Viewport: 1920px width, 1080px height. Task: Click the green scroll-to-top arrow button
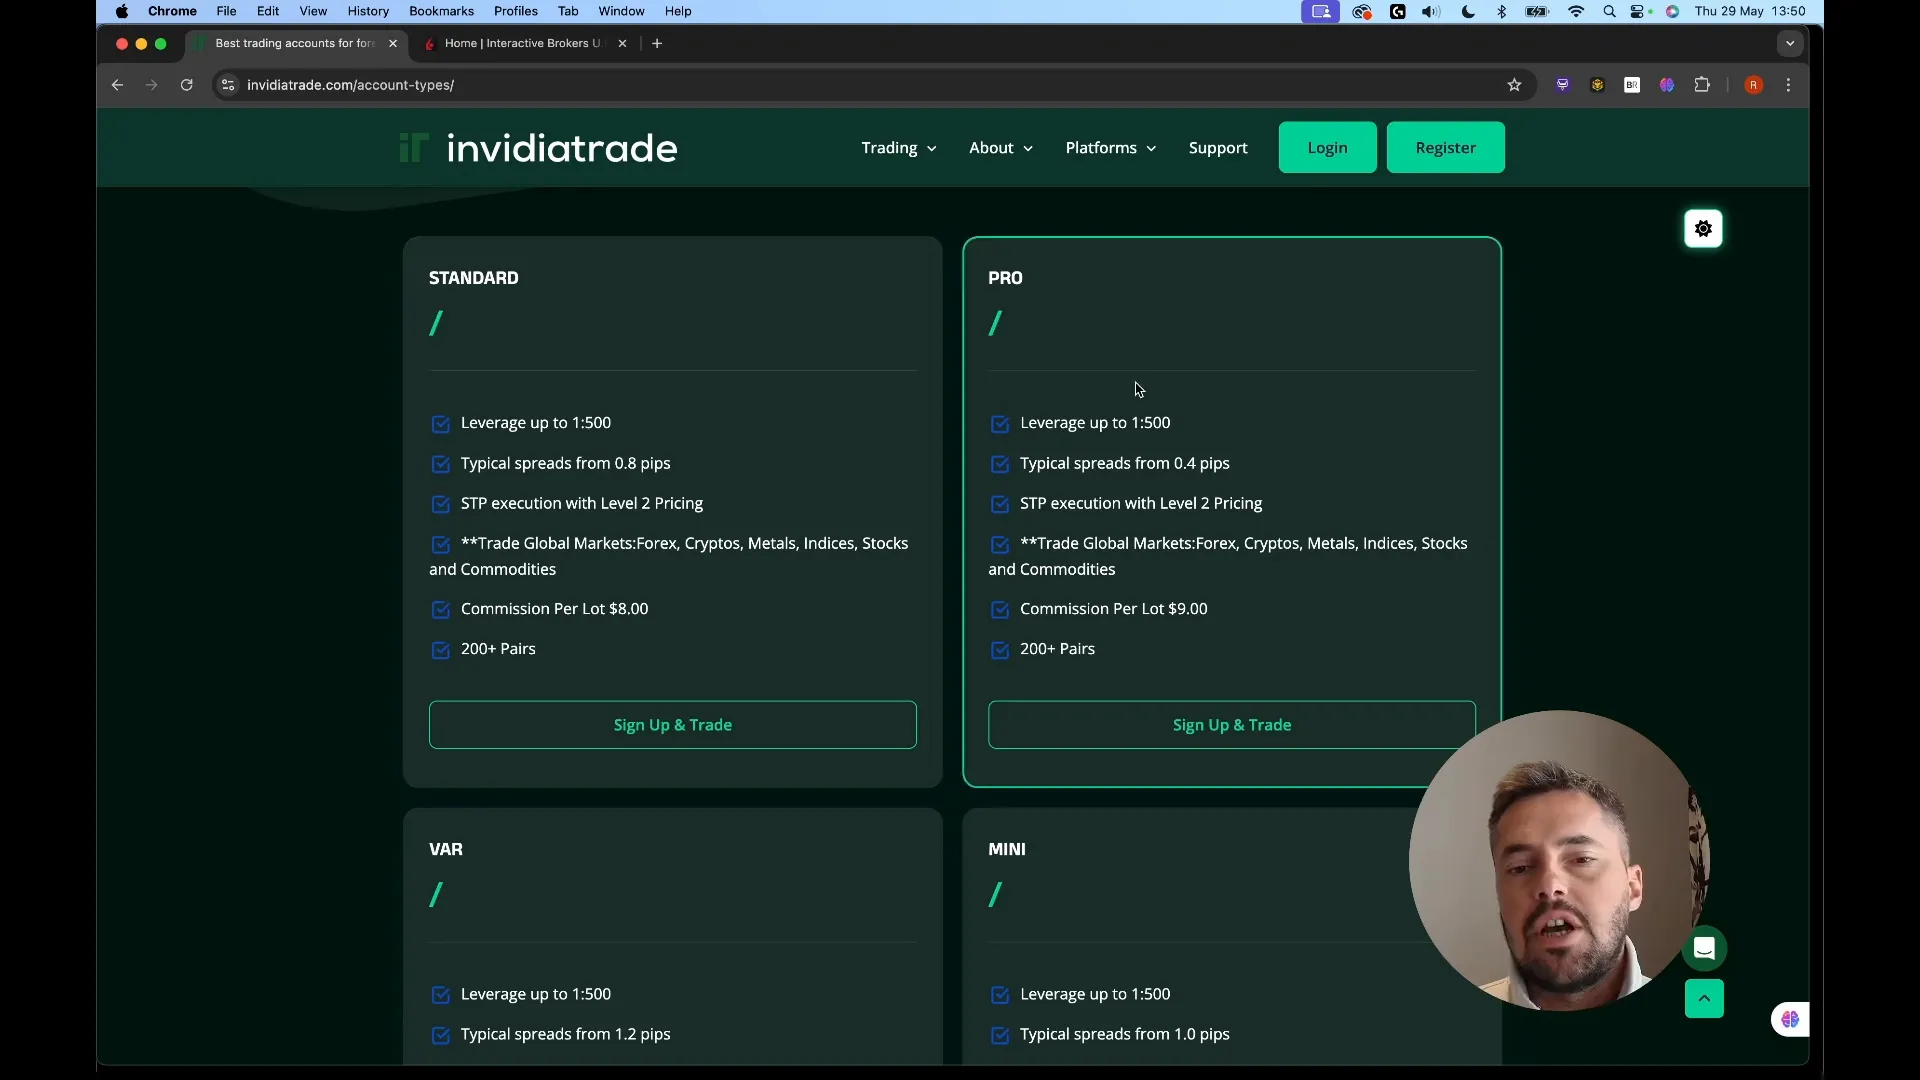(x=1704, y=998)
